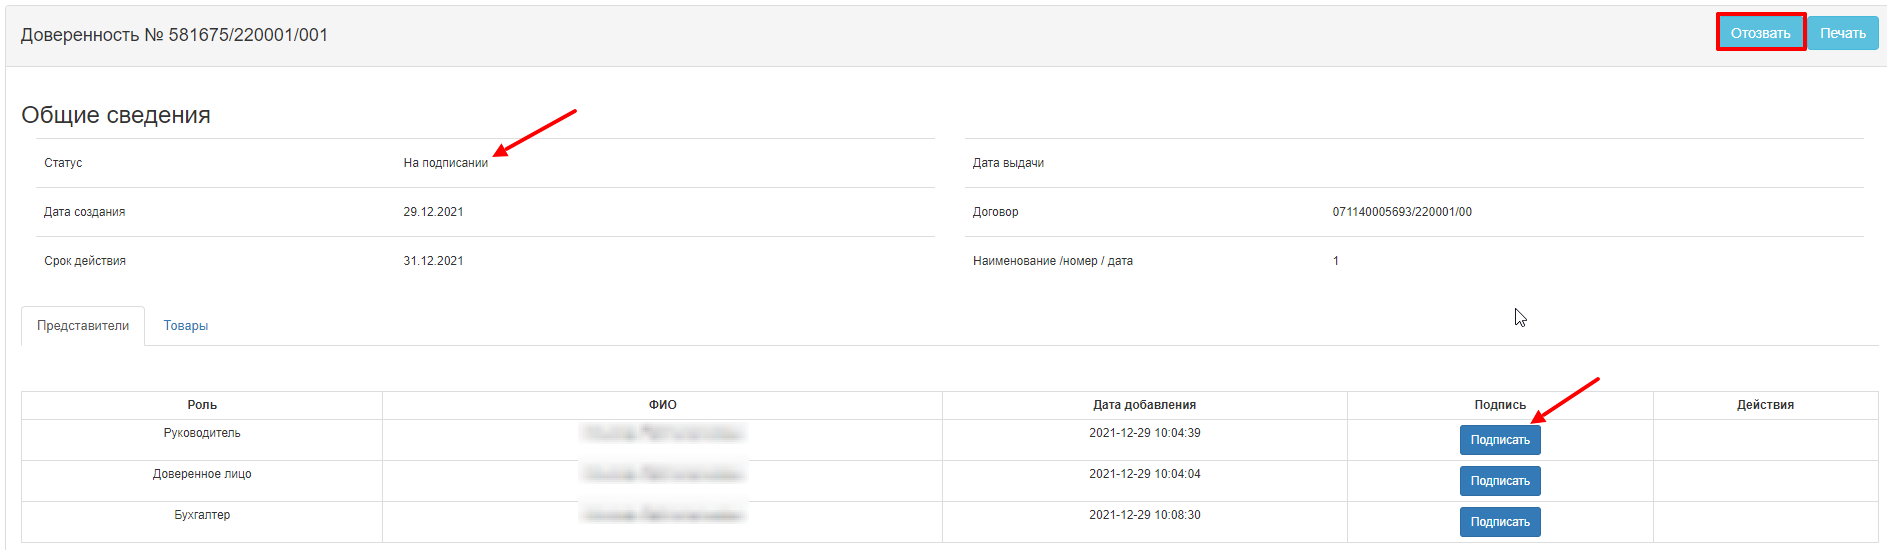Screen dimensions: 1887x550
Task: Click the creation date 29.12.2021
Action: 433,212
